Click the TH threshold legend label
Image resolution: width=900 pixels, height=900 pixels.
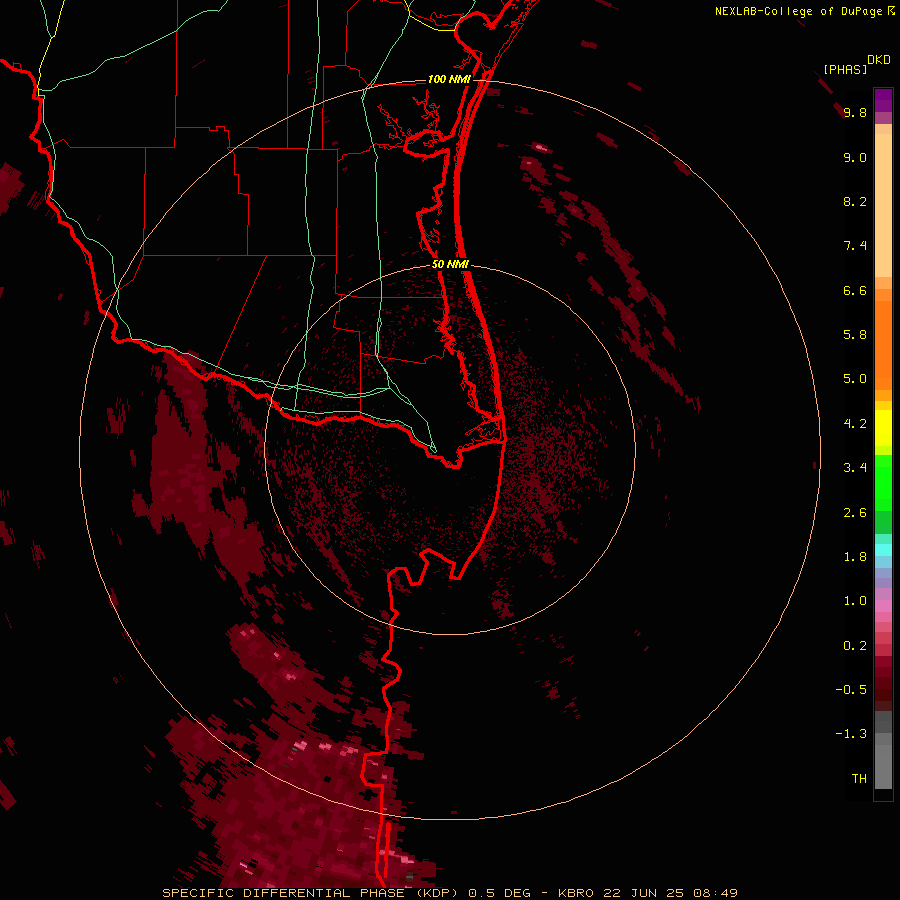(x=859, y=779)
